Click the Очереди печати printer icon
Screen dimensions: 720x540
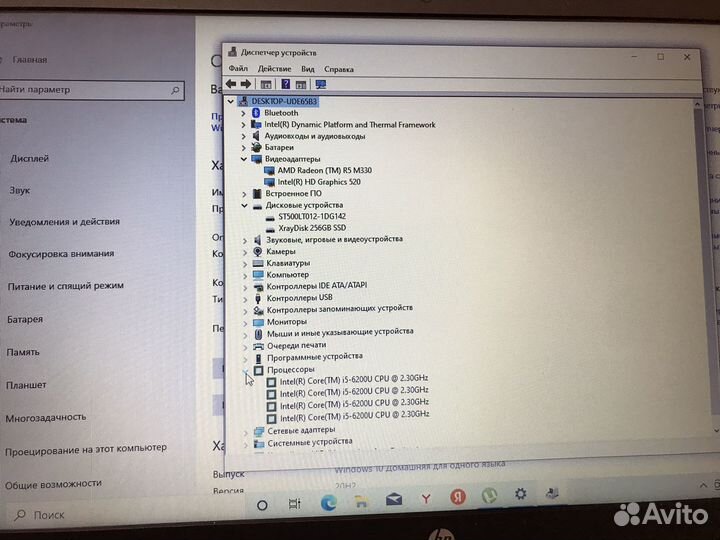(259, 346)
